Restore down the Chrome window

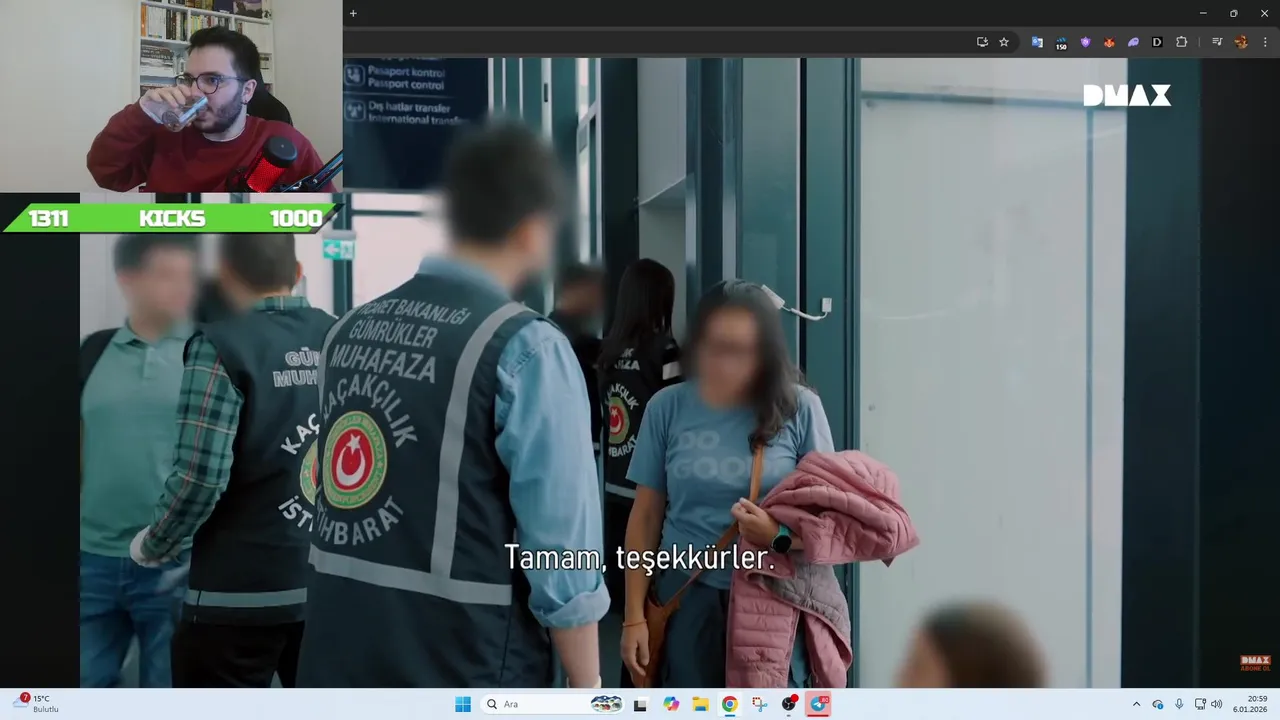[1233, 13]
